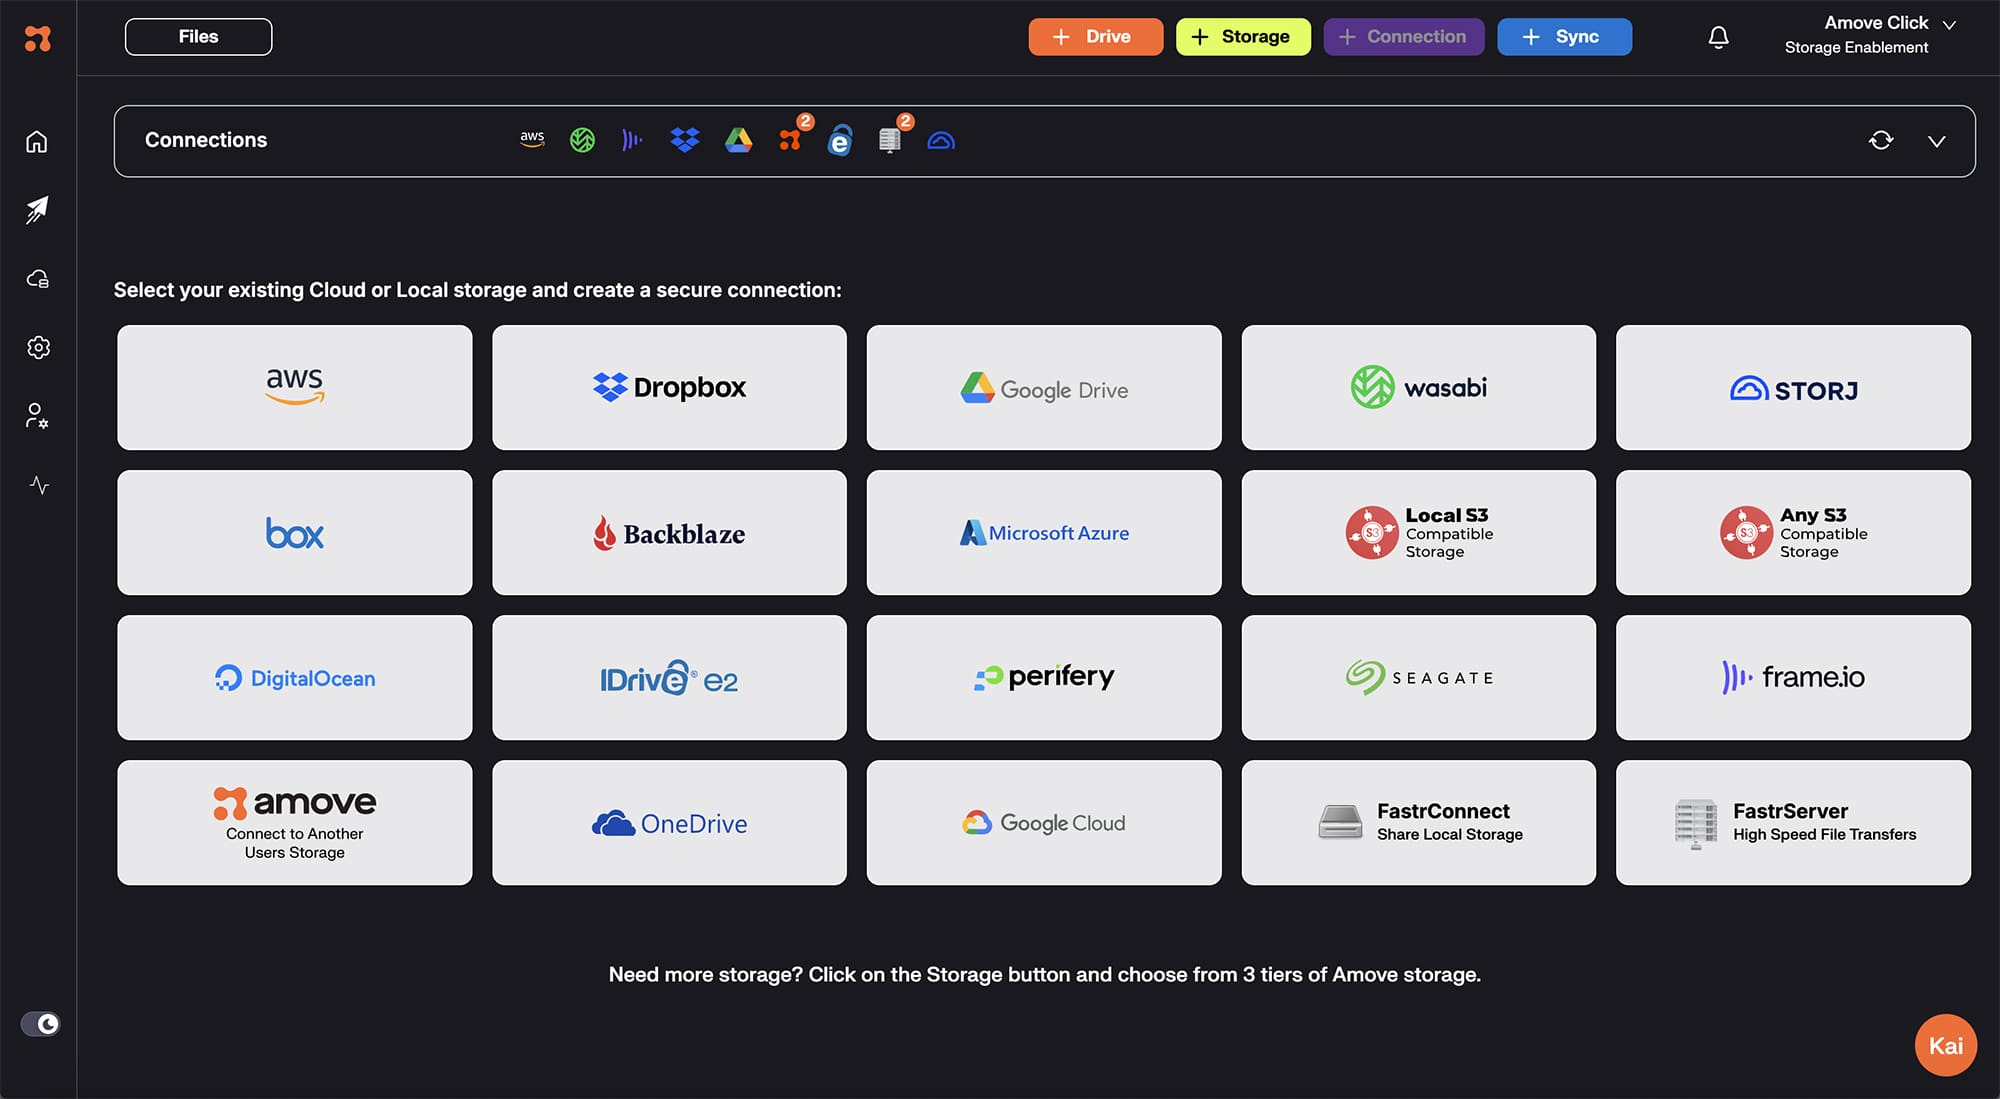2000x1099 pixels.
Task: Click the Wasabi icon in Connections bar
Action: 582,140
